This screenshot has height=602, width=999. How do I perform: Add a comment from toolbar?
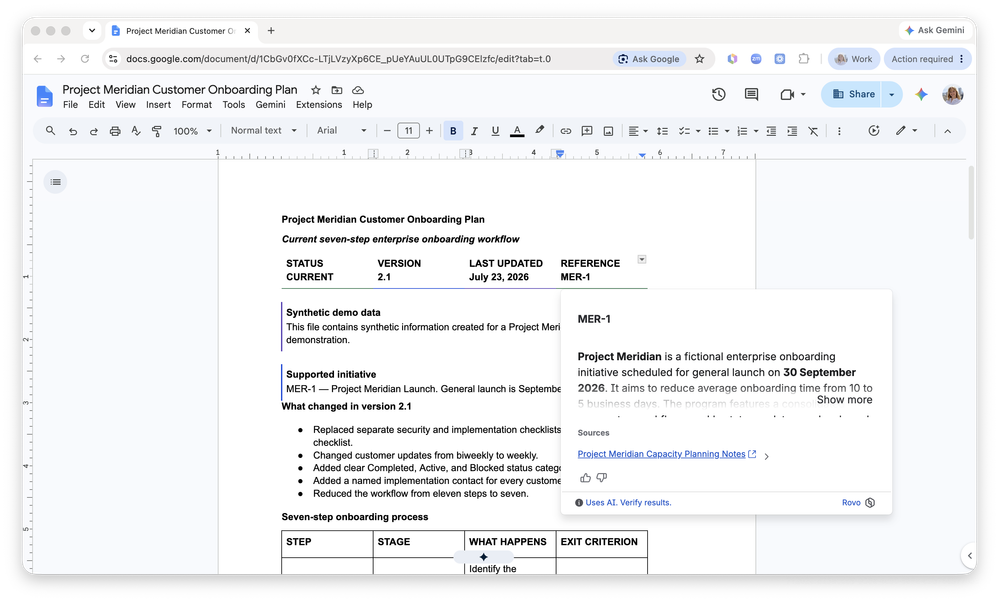coord(587,131)
